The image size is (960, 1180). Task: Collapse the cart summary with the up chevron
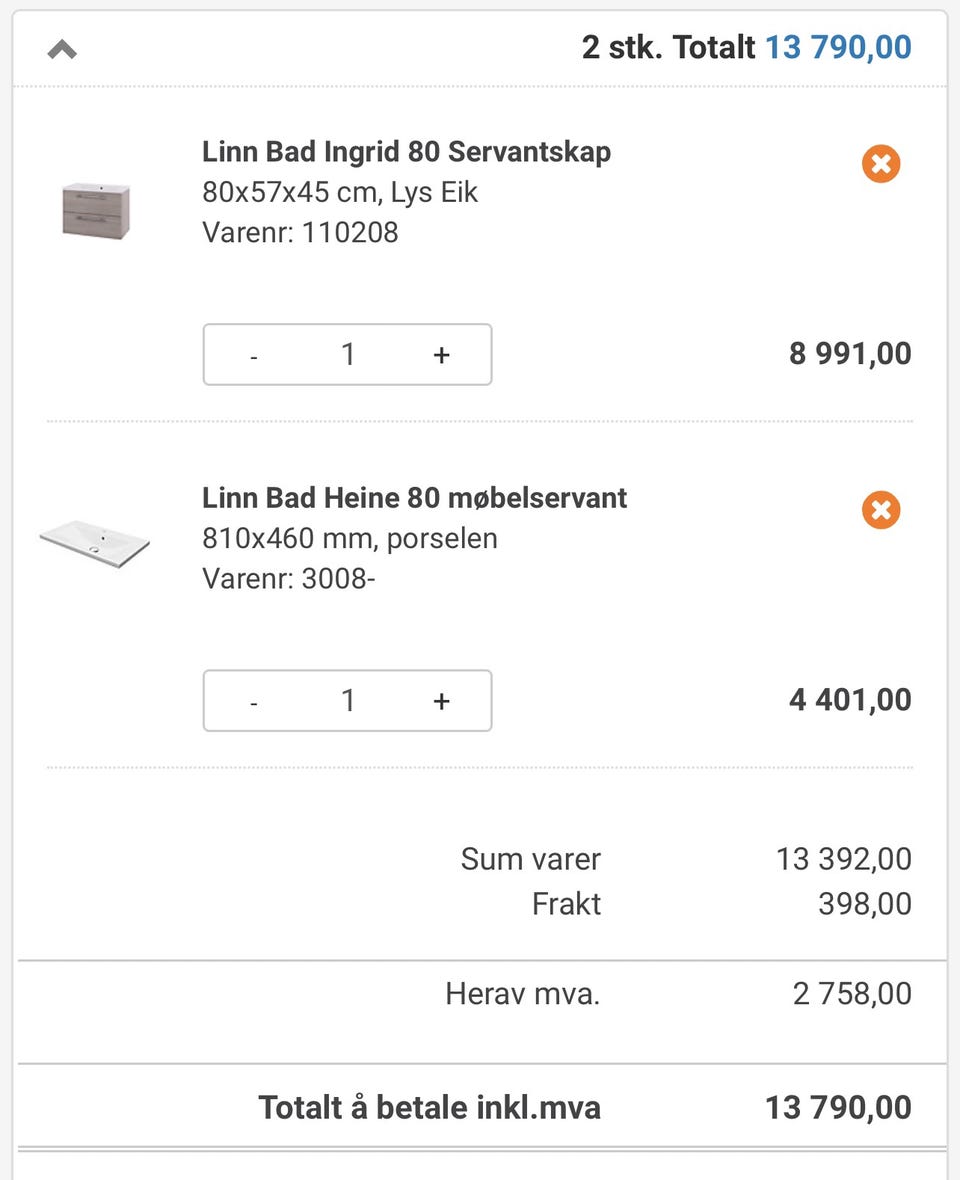coord(62,49)
